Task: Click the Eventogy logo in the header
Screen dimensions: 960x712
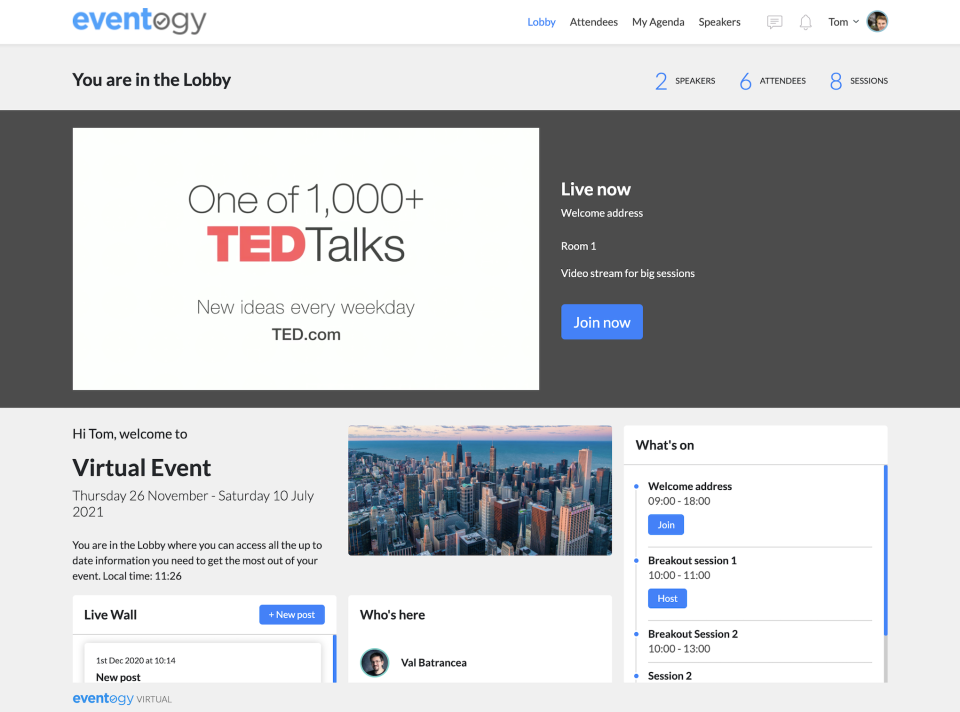Action: coord(139,20)
